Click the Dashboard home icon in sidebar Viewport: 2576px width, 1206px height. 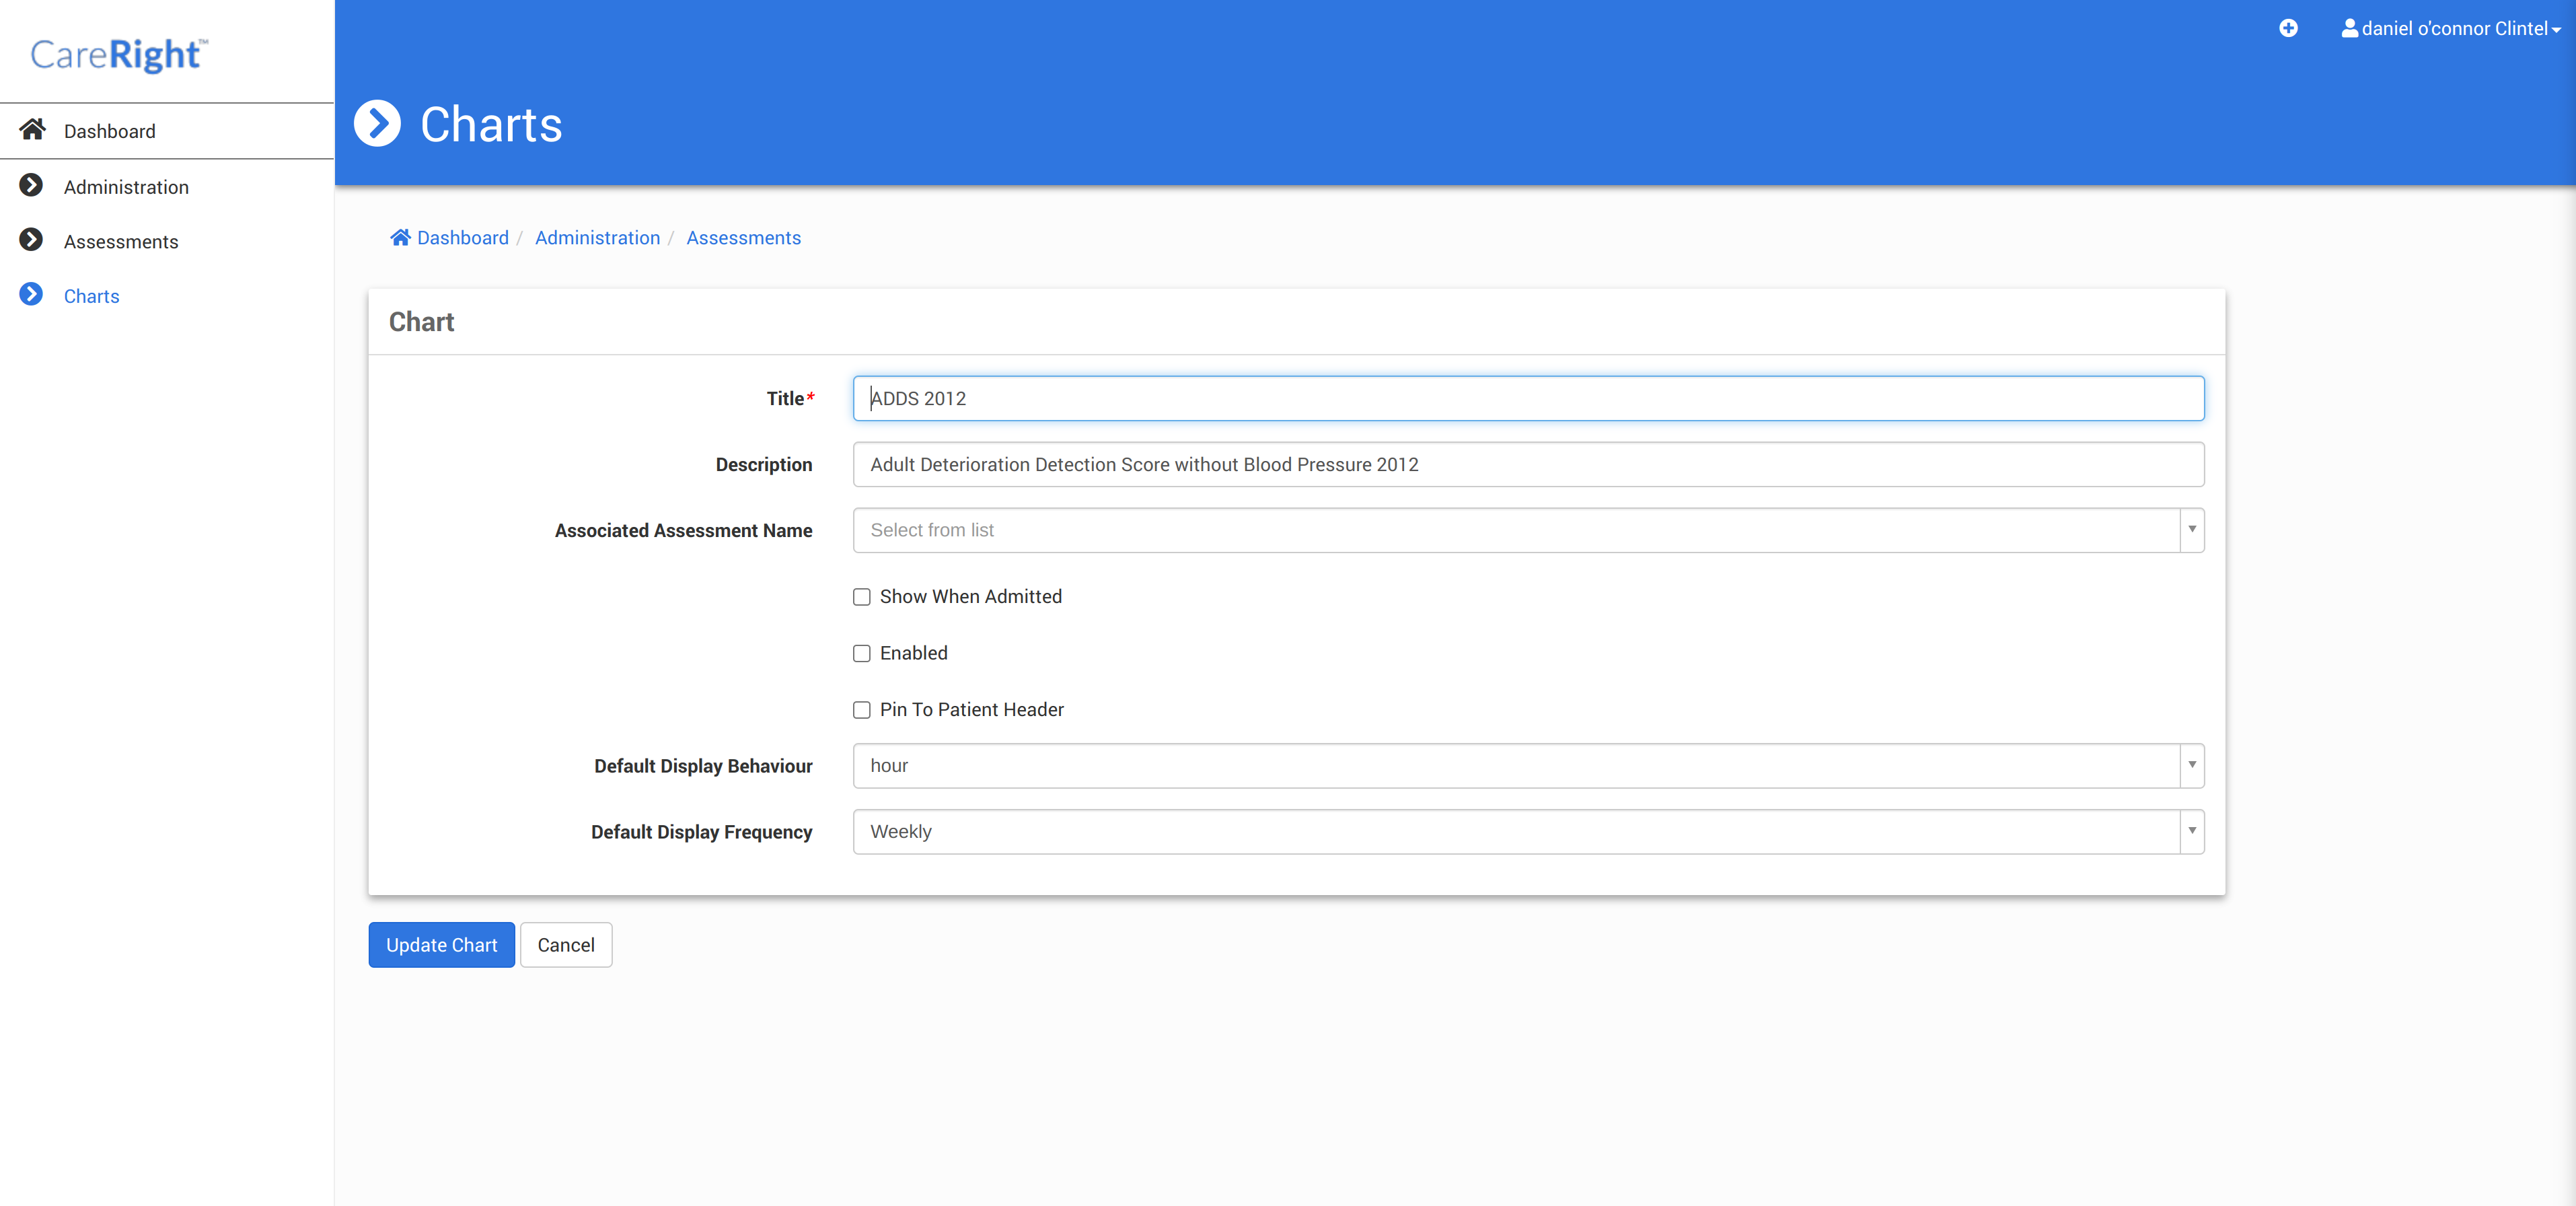click(x=32, y=130)
